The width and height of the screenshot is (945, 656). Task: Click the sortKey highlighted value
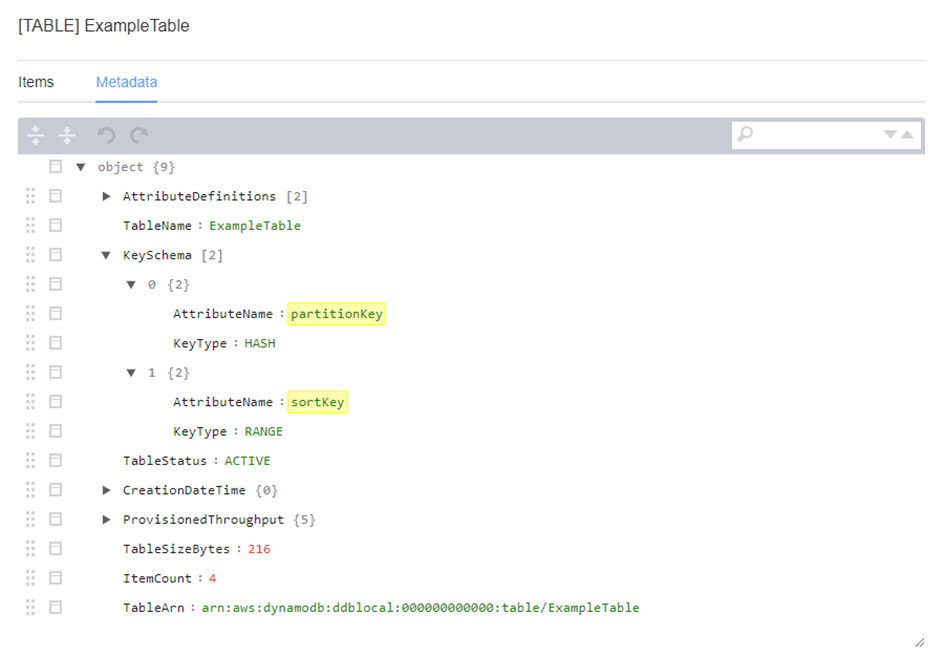click(x=318, y=402)
